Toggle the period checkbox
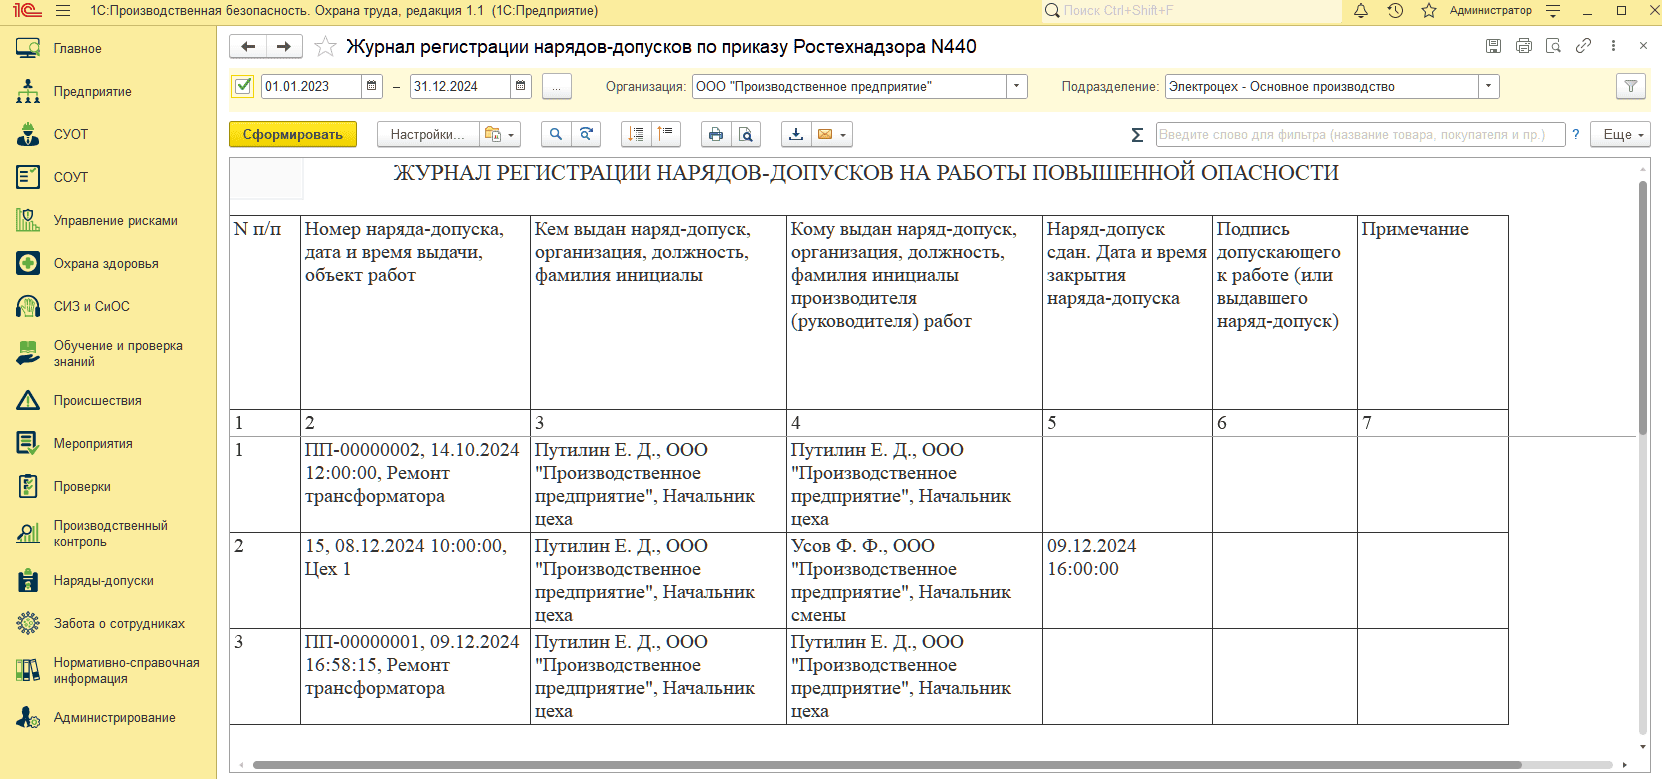 (243, 86)
